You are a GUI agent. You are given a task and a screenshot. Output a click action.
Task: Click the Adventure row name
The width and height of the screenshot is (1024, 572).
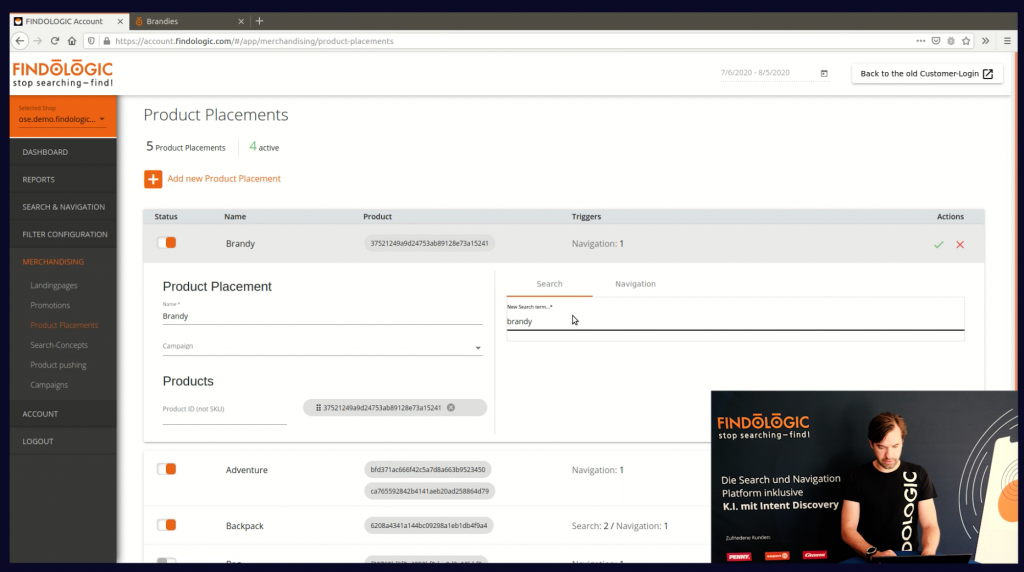click(x=246, y=470)
